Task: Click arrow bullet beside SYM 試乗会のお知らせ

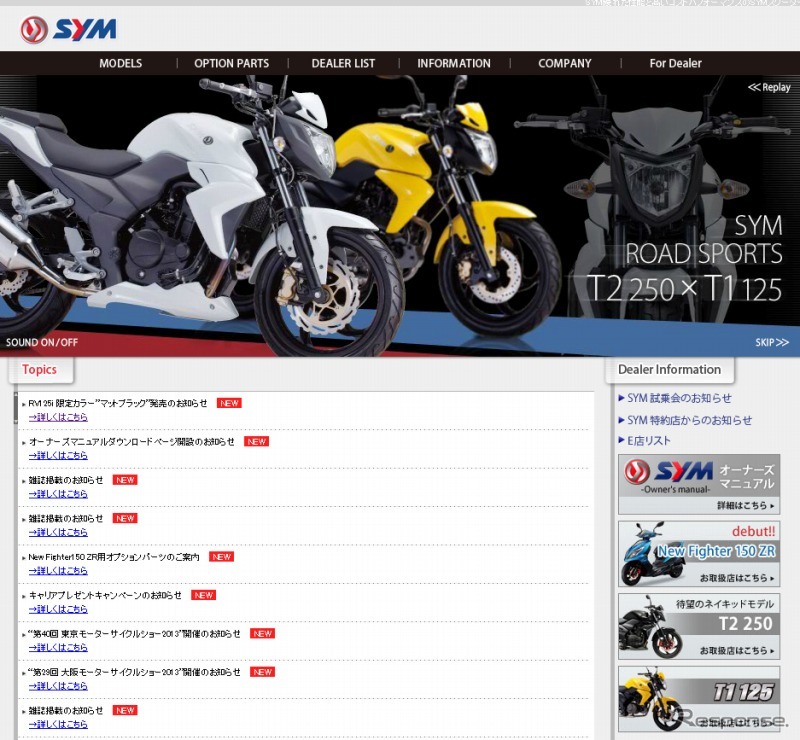Action: 621,398
